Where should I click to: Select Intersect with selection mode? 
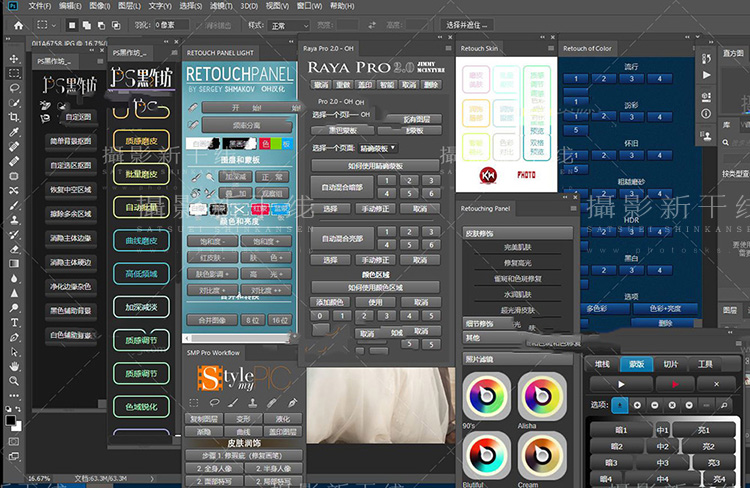point(116,25)
